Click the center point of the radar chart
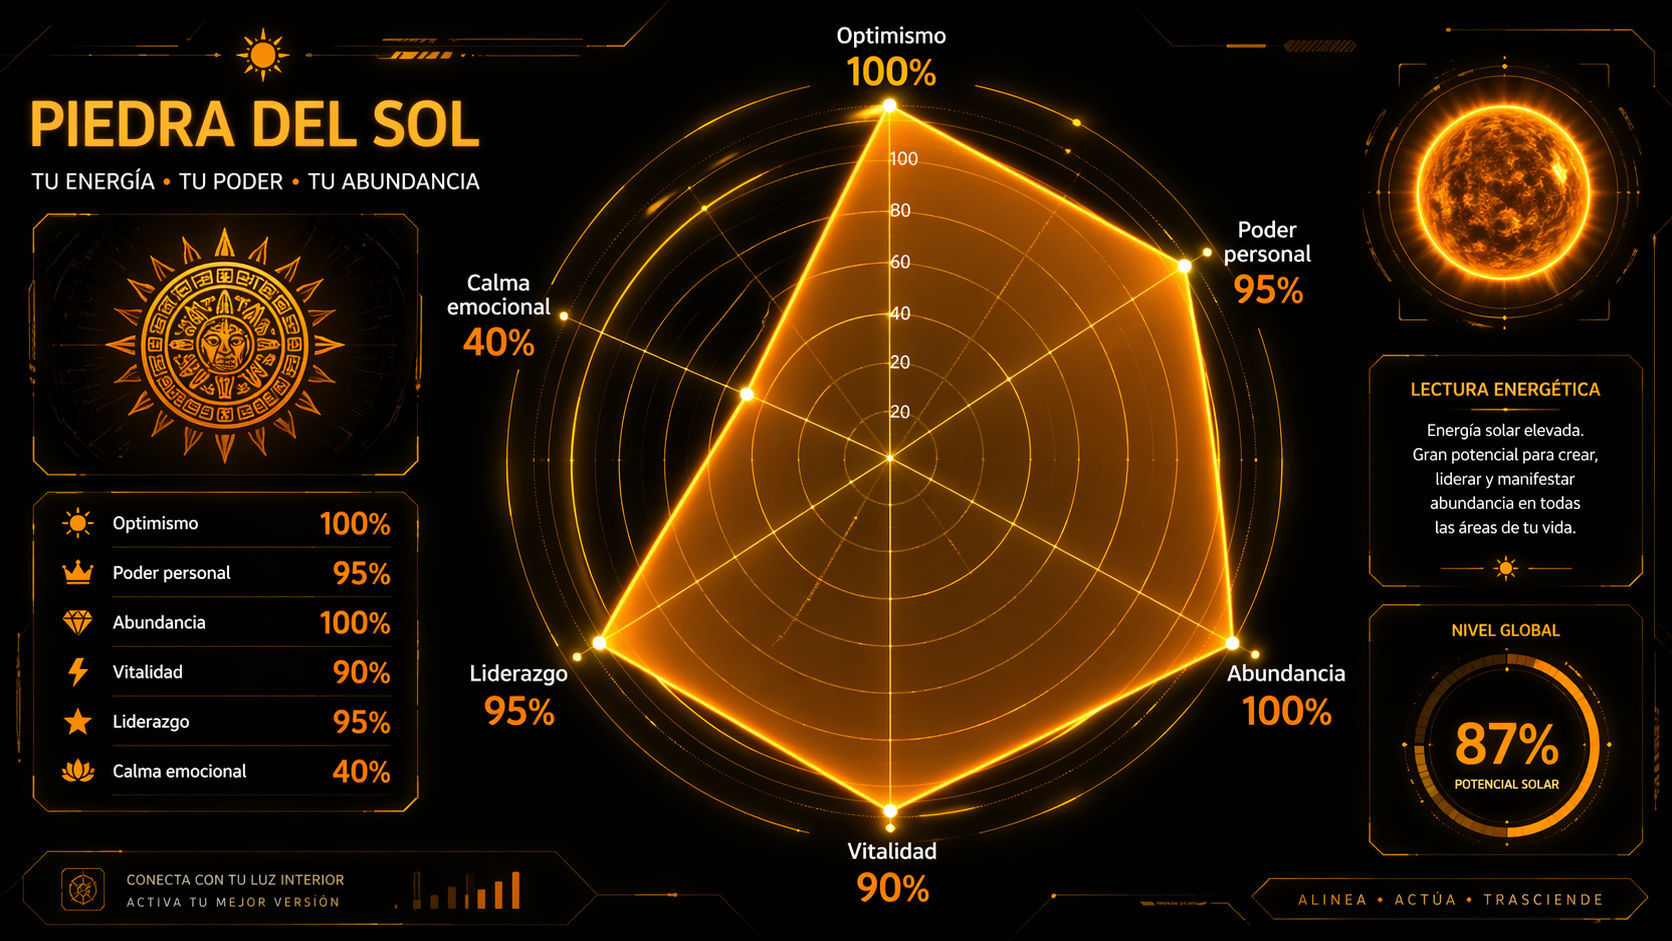Screen dimensions: 1672x941 click(889, 458)
